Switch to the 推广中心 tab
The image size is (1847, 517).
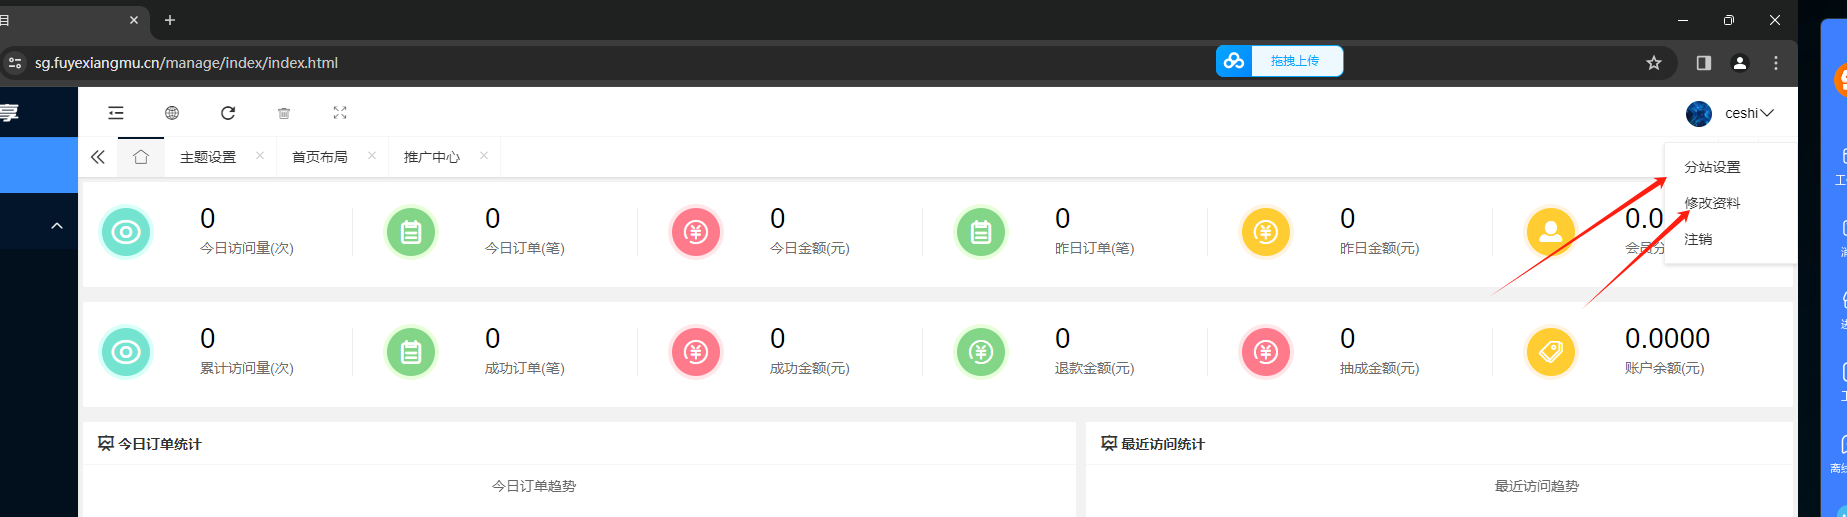tap(432, 157)
